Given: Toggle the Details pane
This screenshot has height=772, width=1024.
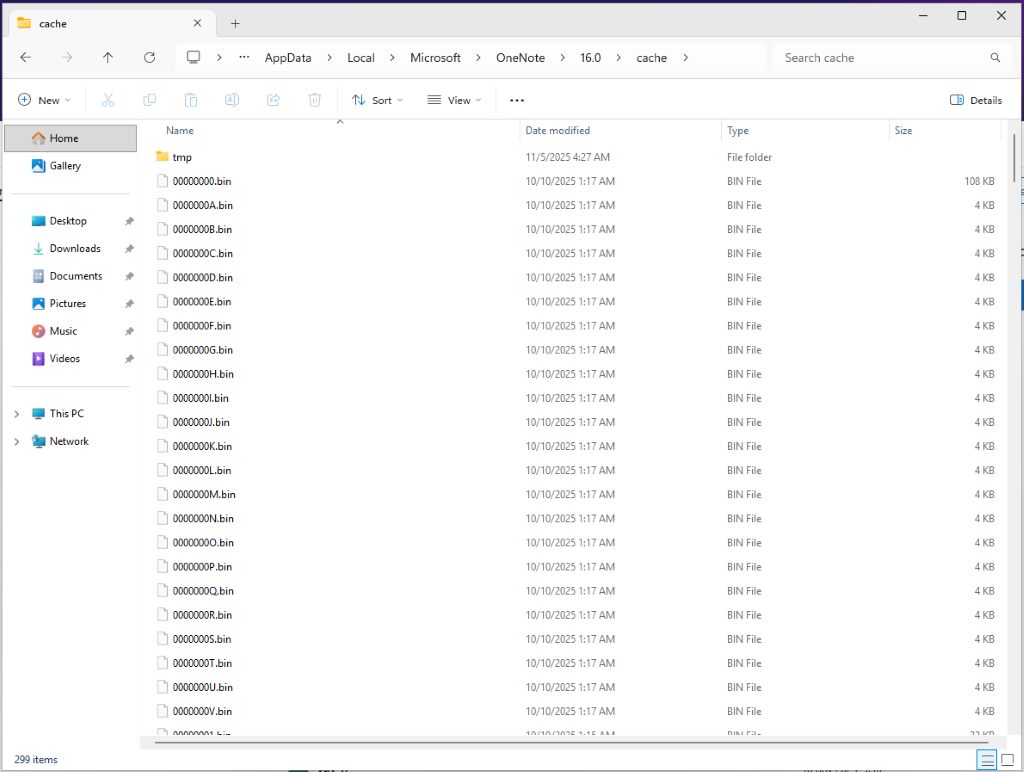Looking at the screenshot, I should coord(976,100).
